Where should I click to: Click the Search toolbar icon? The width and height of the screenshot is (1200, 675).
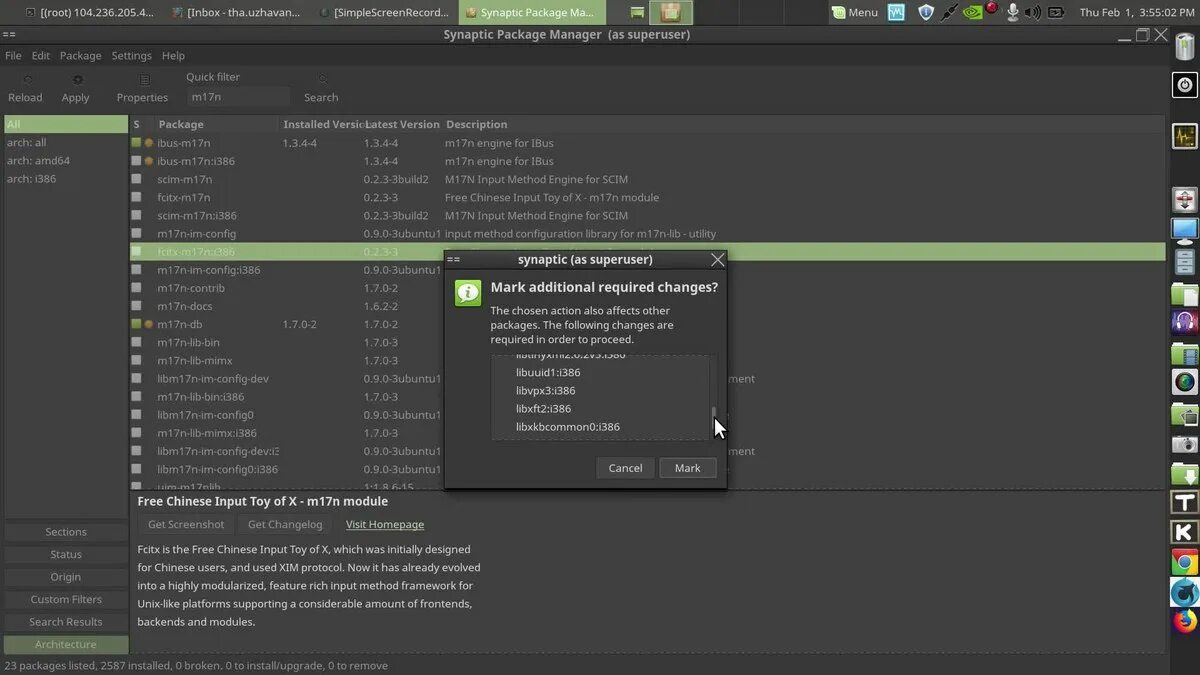click(322, 79)
